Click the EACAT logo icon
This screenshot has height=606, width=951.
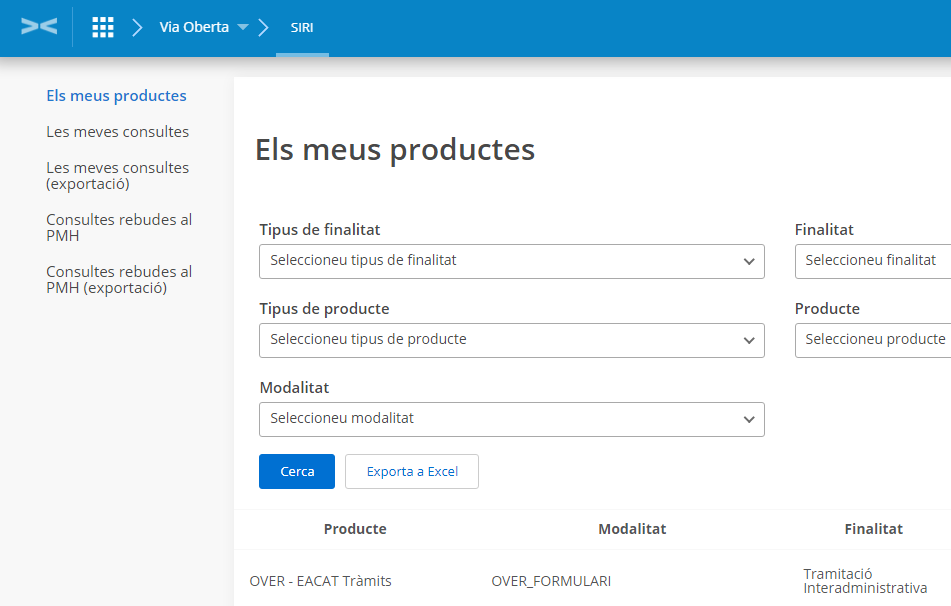click(x=39, y=27)
